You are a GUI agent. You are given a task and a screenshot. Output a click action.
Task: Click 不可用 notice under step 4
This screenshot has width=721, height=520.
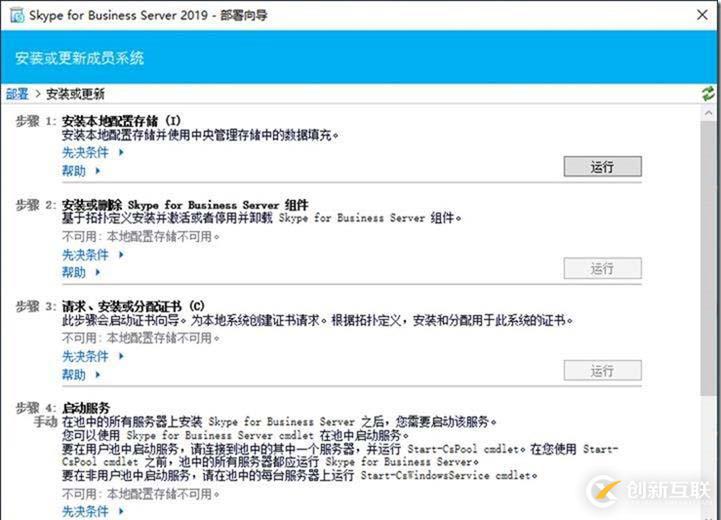141,494
